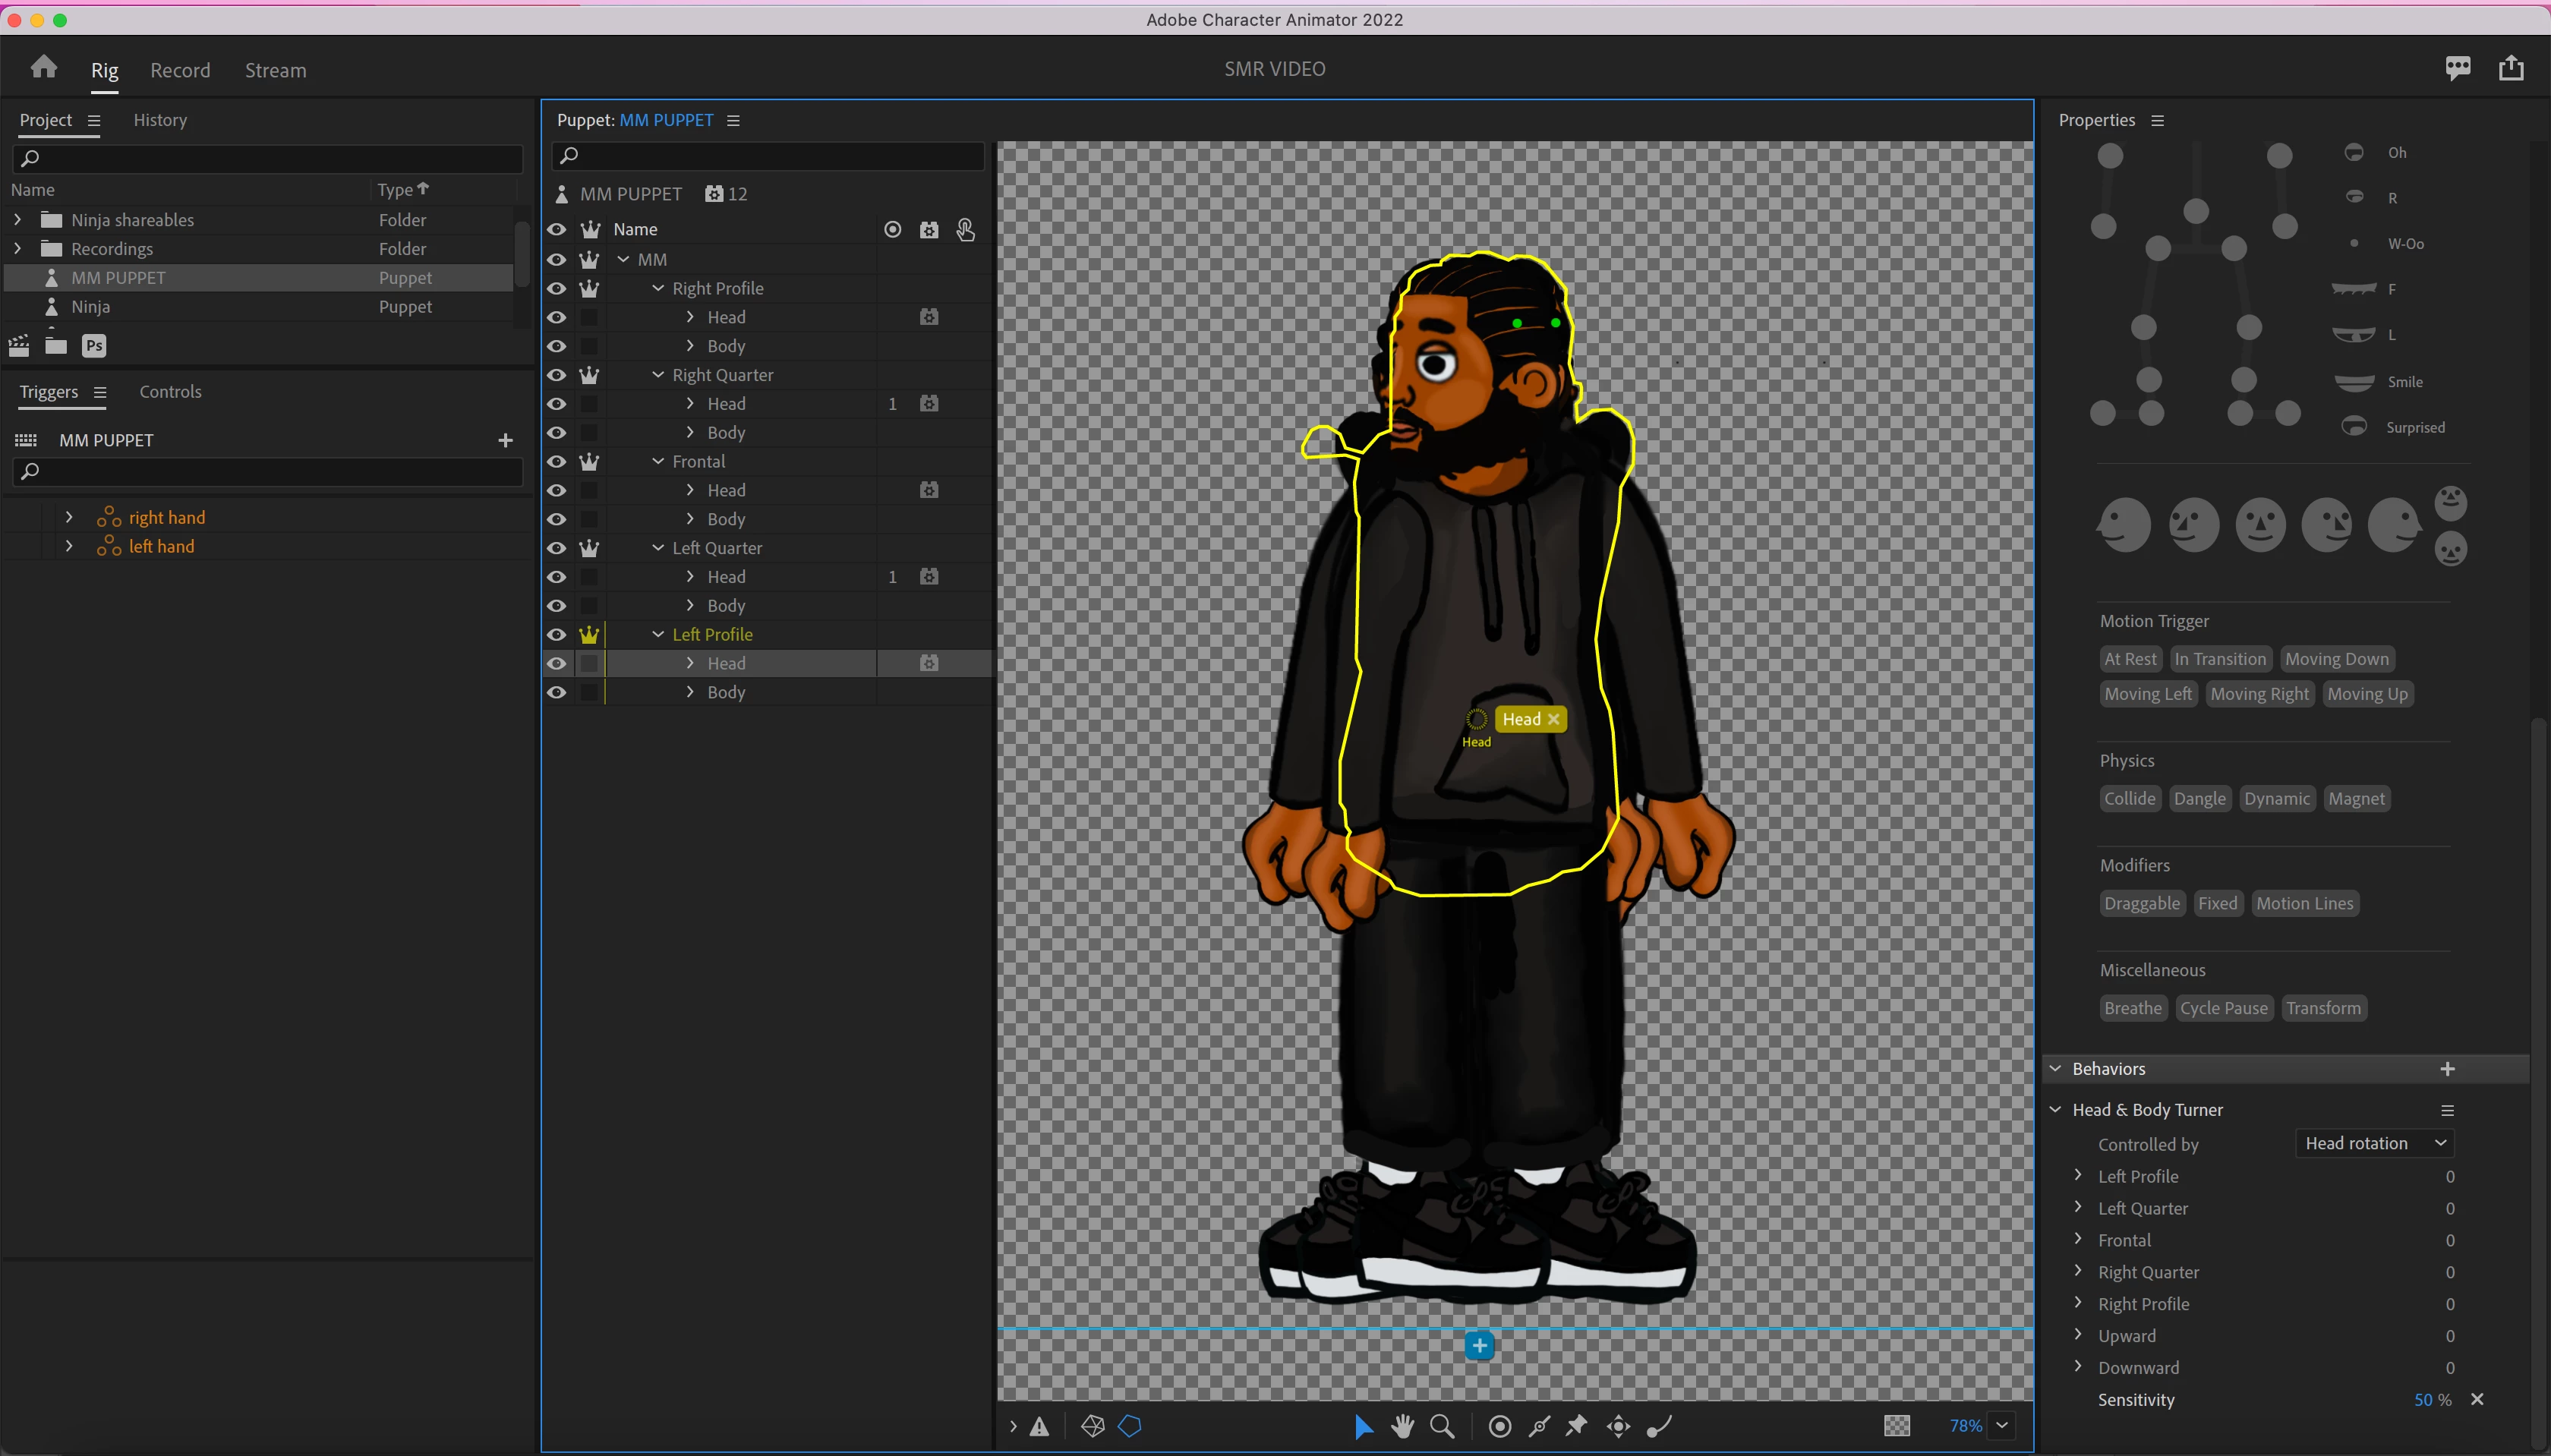Switch to the Record tab
Image resolution: width=2551 pixels, height=1456 pixels.
pos(180,70)
